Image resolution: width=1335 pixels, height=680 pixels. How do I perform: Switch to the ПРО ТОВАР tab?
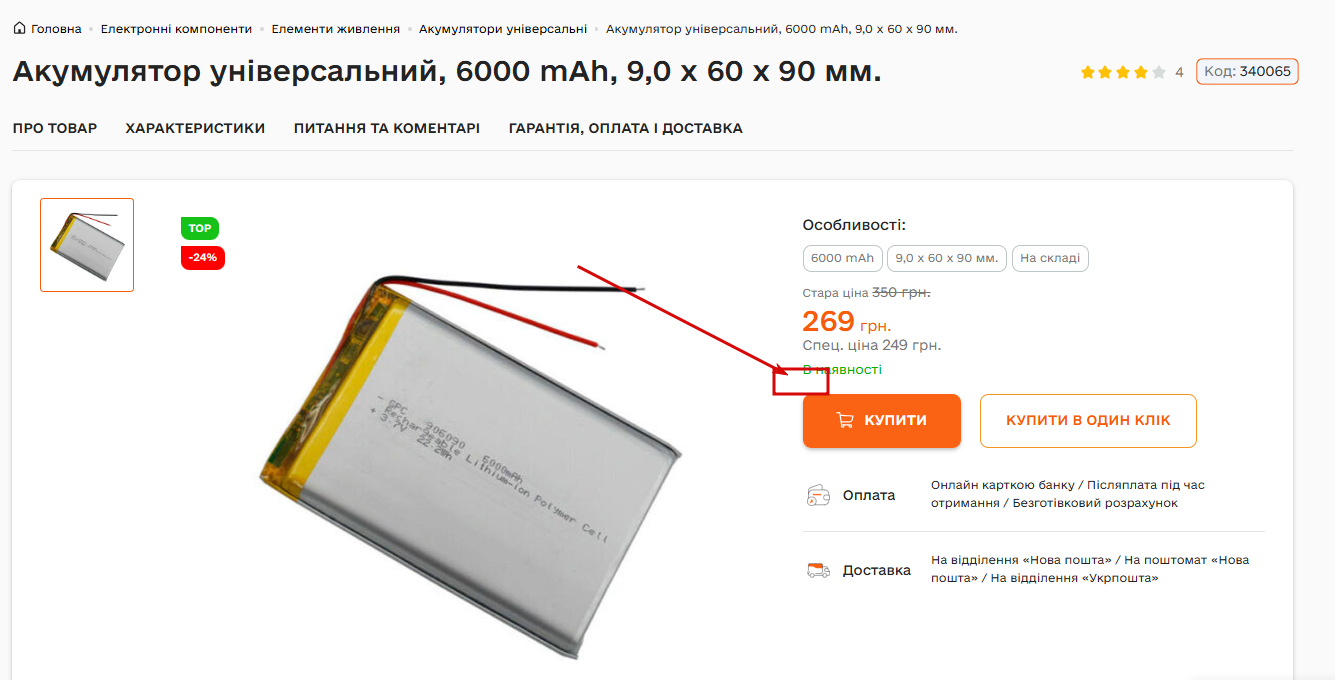tap(55, 128)
